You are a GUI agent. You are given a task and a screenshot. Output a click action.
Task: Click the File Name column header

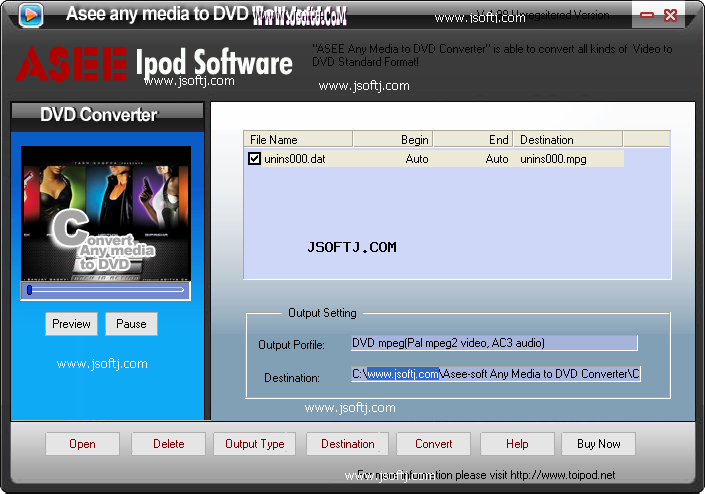pos(298,139)
